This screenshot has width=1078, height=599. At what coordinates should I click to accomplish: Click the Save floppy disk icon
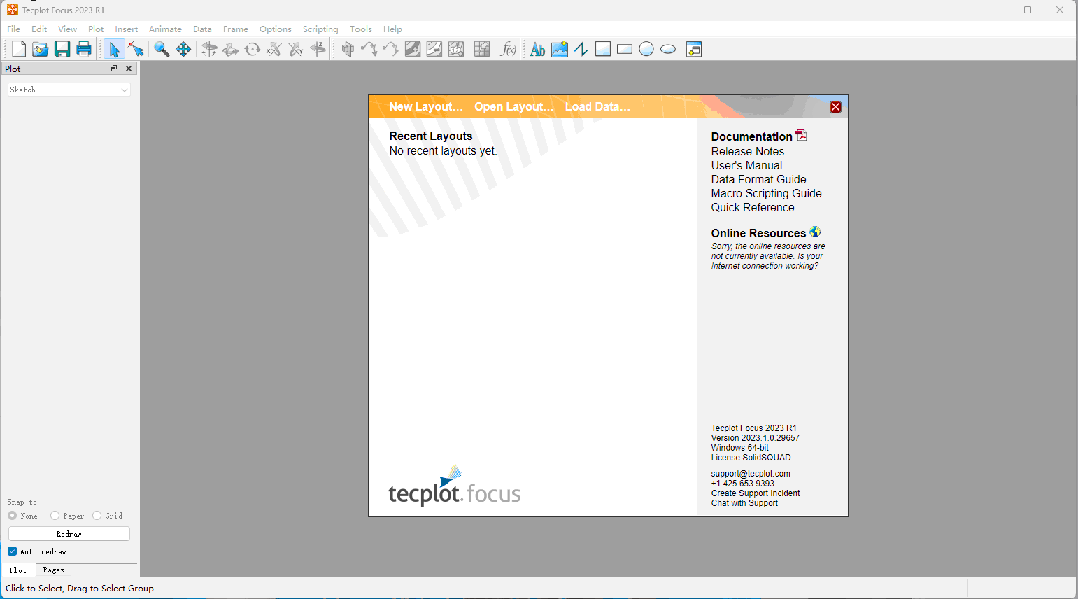tap(63, 49)
